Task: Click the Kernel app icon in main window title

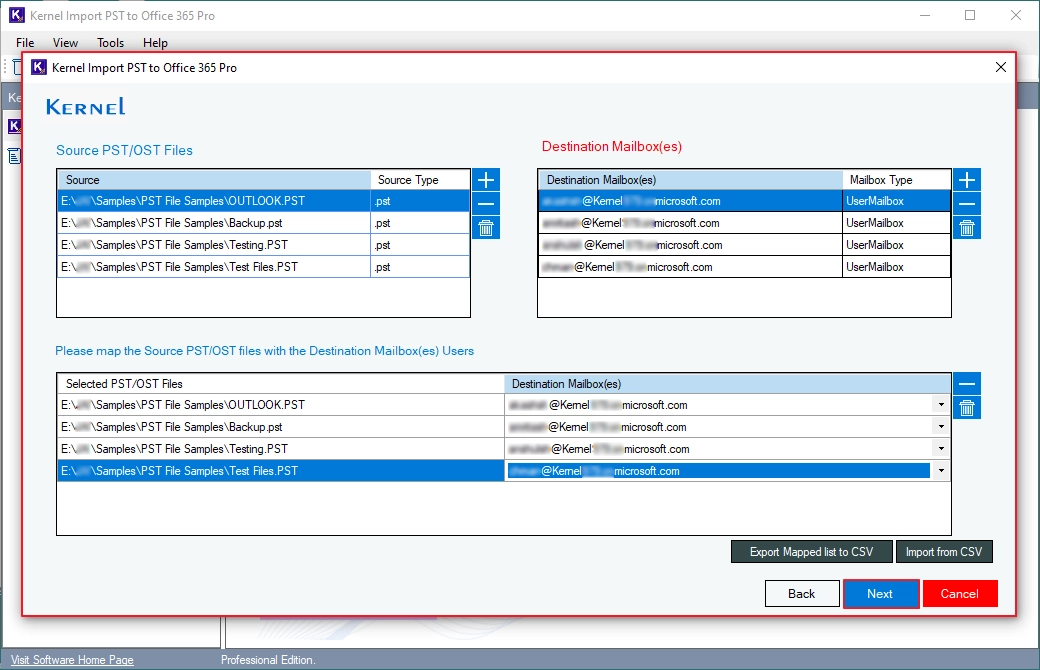Action: tap(17, 15)
